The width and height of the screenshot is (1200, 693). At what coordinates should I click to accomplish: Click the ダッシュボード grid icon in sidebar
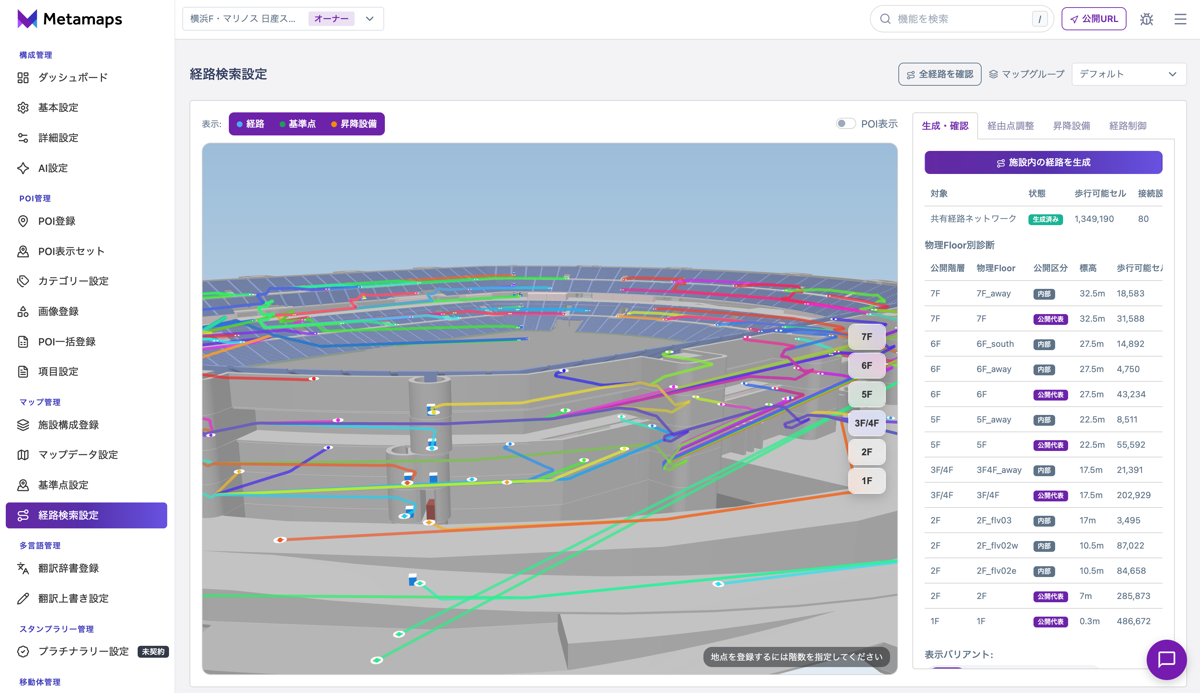click(23, 77)
